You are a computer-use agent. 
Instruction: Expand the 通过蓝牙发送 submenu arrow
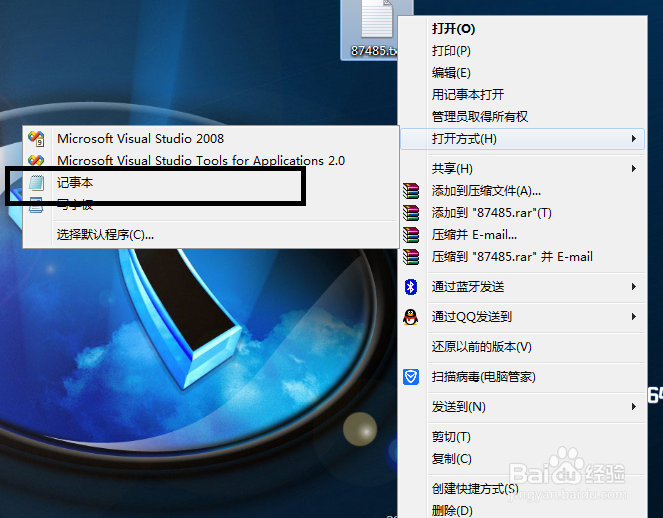[x=633, y=286]
